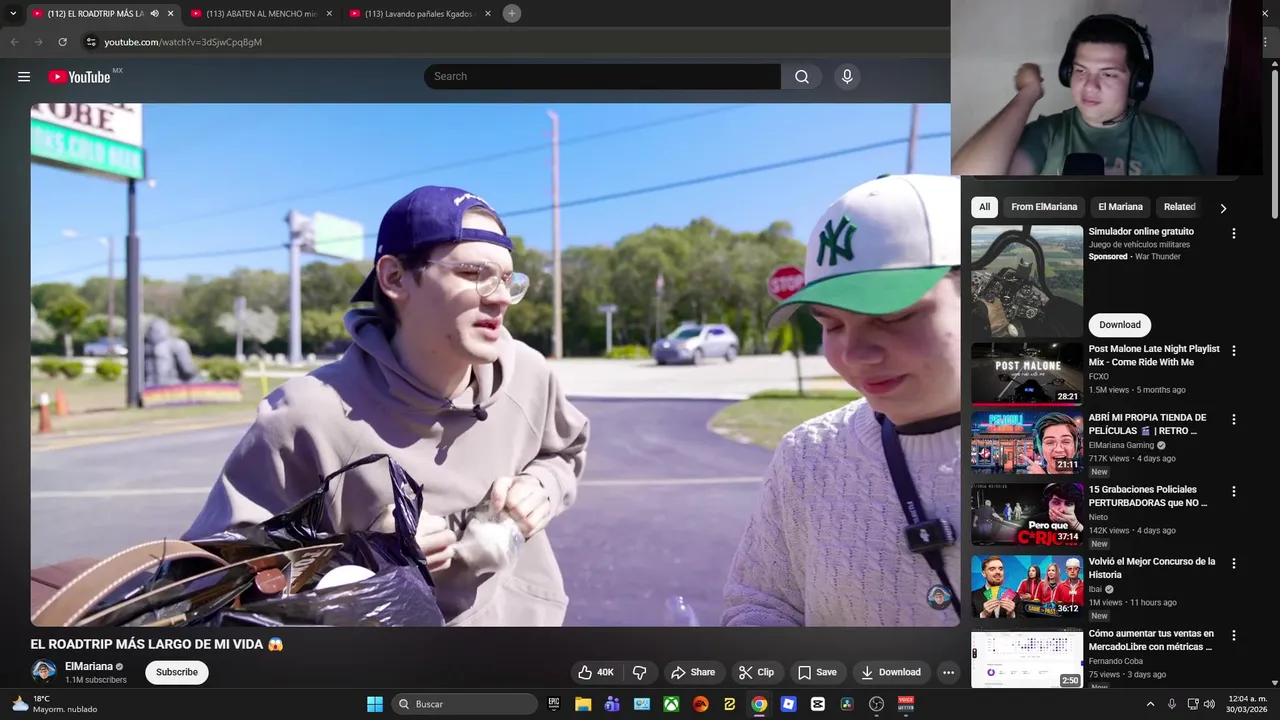Show next filter chips with arrow

(1222, 208)
